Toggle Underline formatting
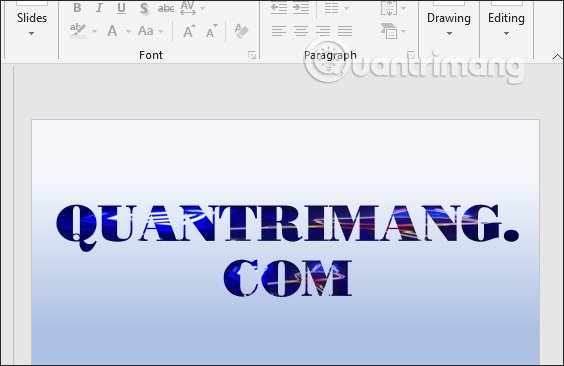The image size is (564, 366). click(122, 8)
